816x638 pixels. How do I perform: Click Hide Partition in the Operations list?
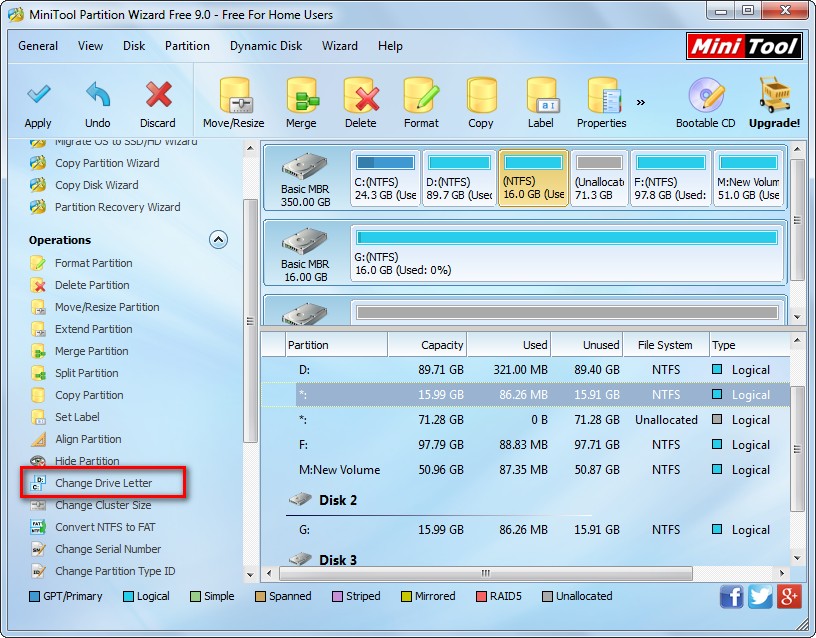87,461
